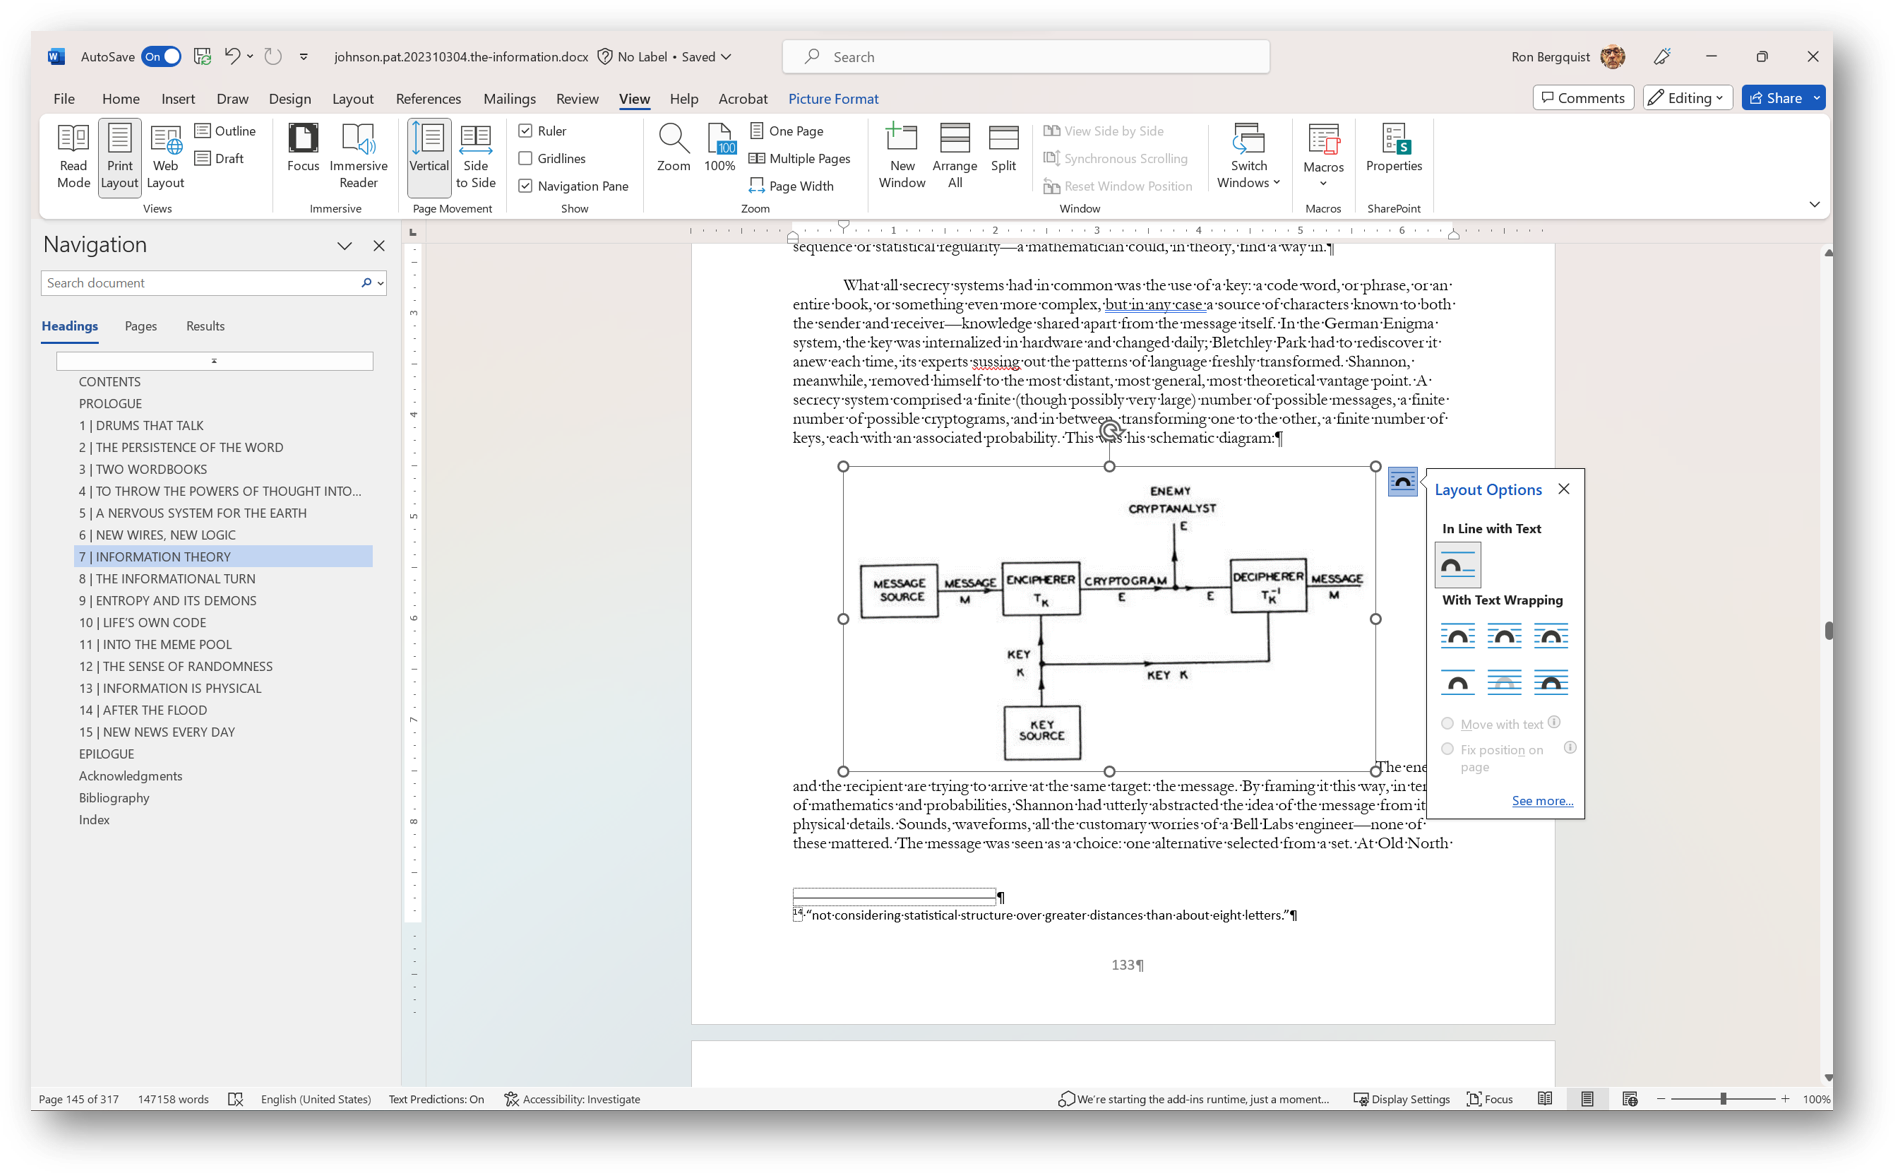The width and height of the screenshot is (1895, 1173).
Task: Select Web Layout view
Action: (x=165, y=155)
